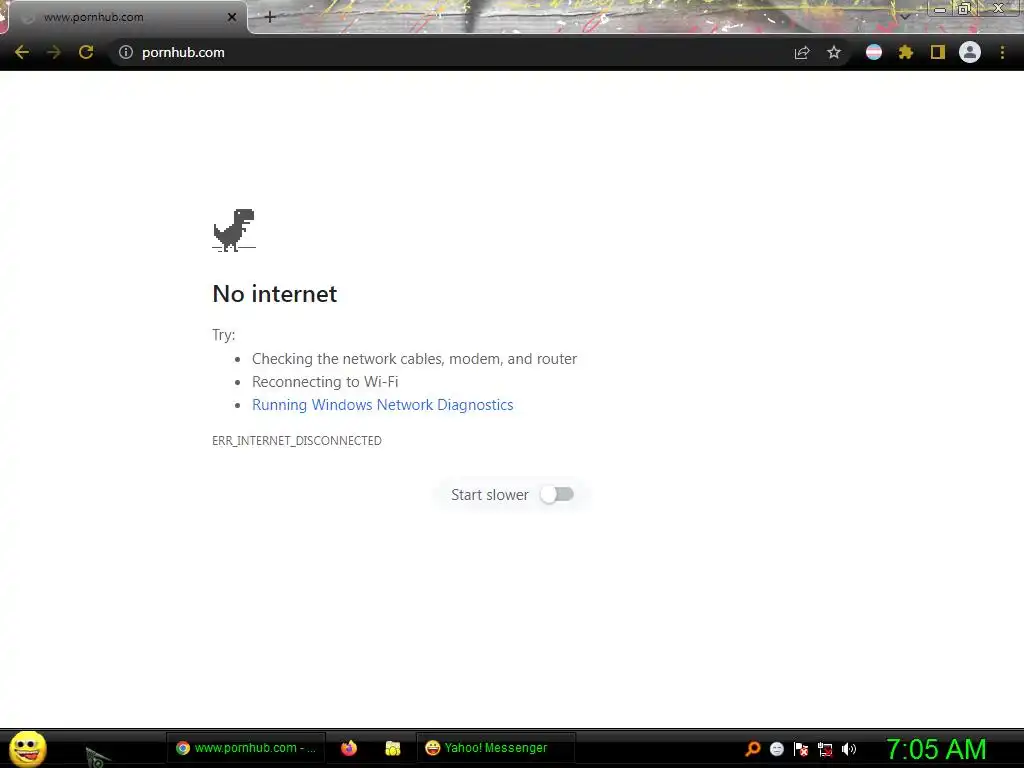Go back to the previous page
This screenshot has height=768, width=1024.
click(x=22, y=52)
